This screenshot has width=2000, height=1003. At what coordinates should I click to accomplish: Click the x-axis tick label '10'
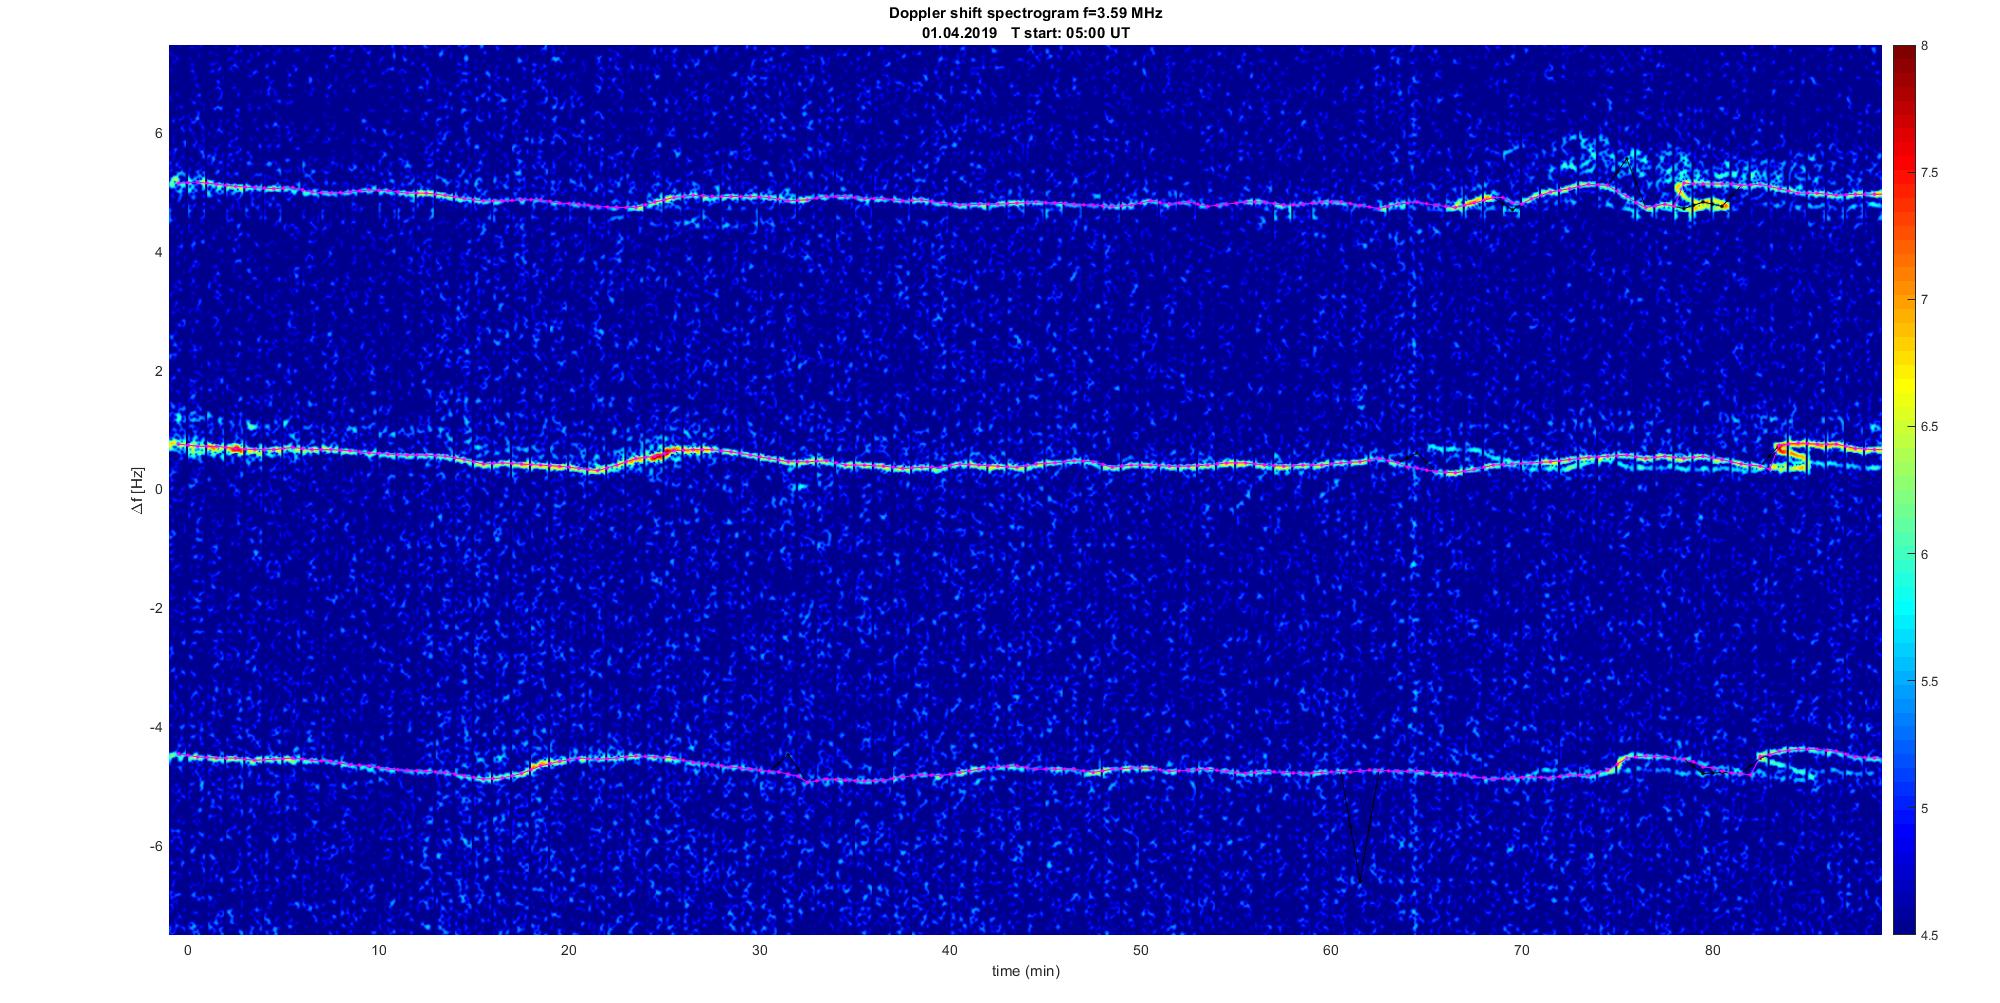(378, 950)
